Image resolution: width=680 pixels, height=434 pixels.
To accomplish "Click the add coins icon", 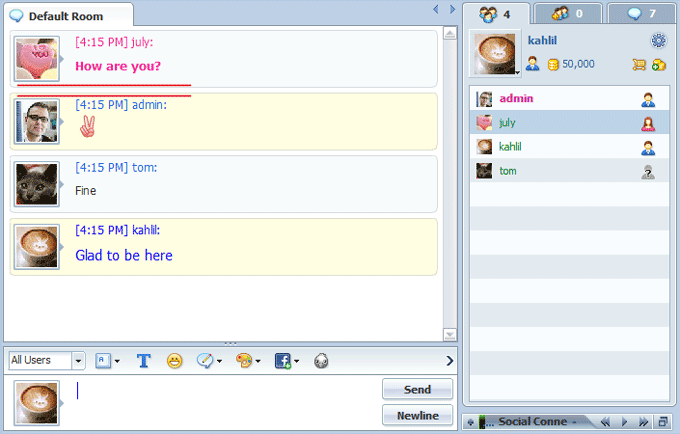I will 658,64.
